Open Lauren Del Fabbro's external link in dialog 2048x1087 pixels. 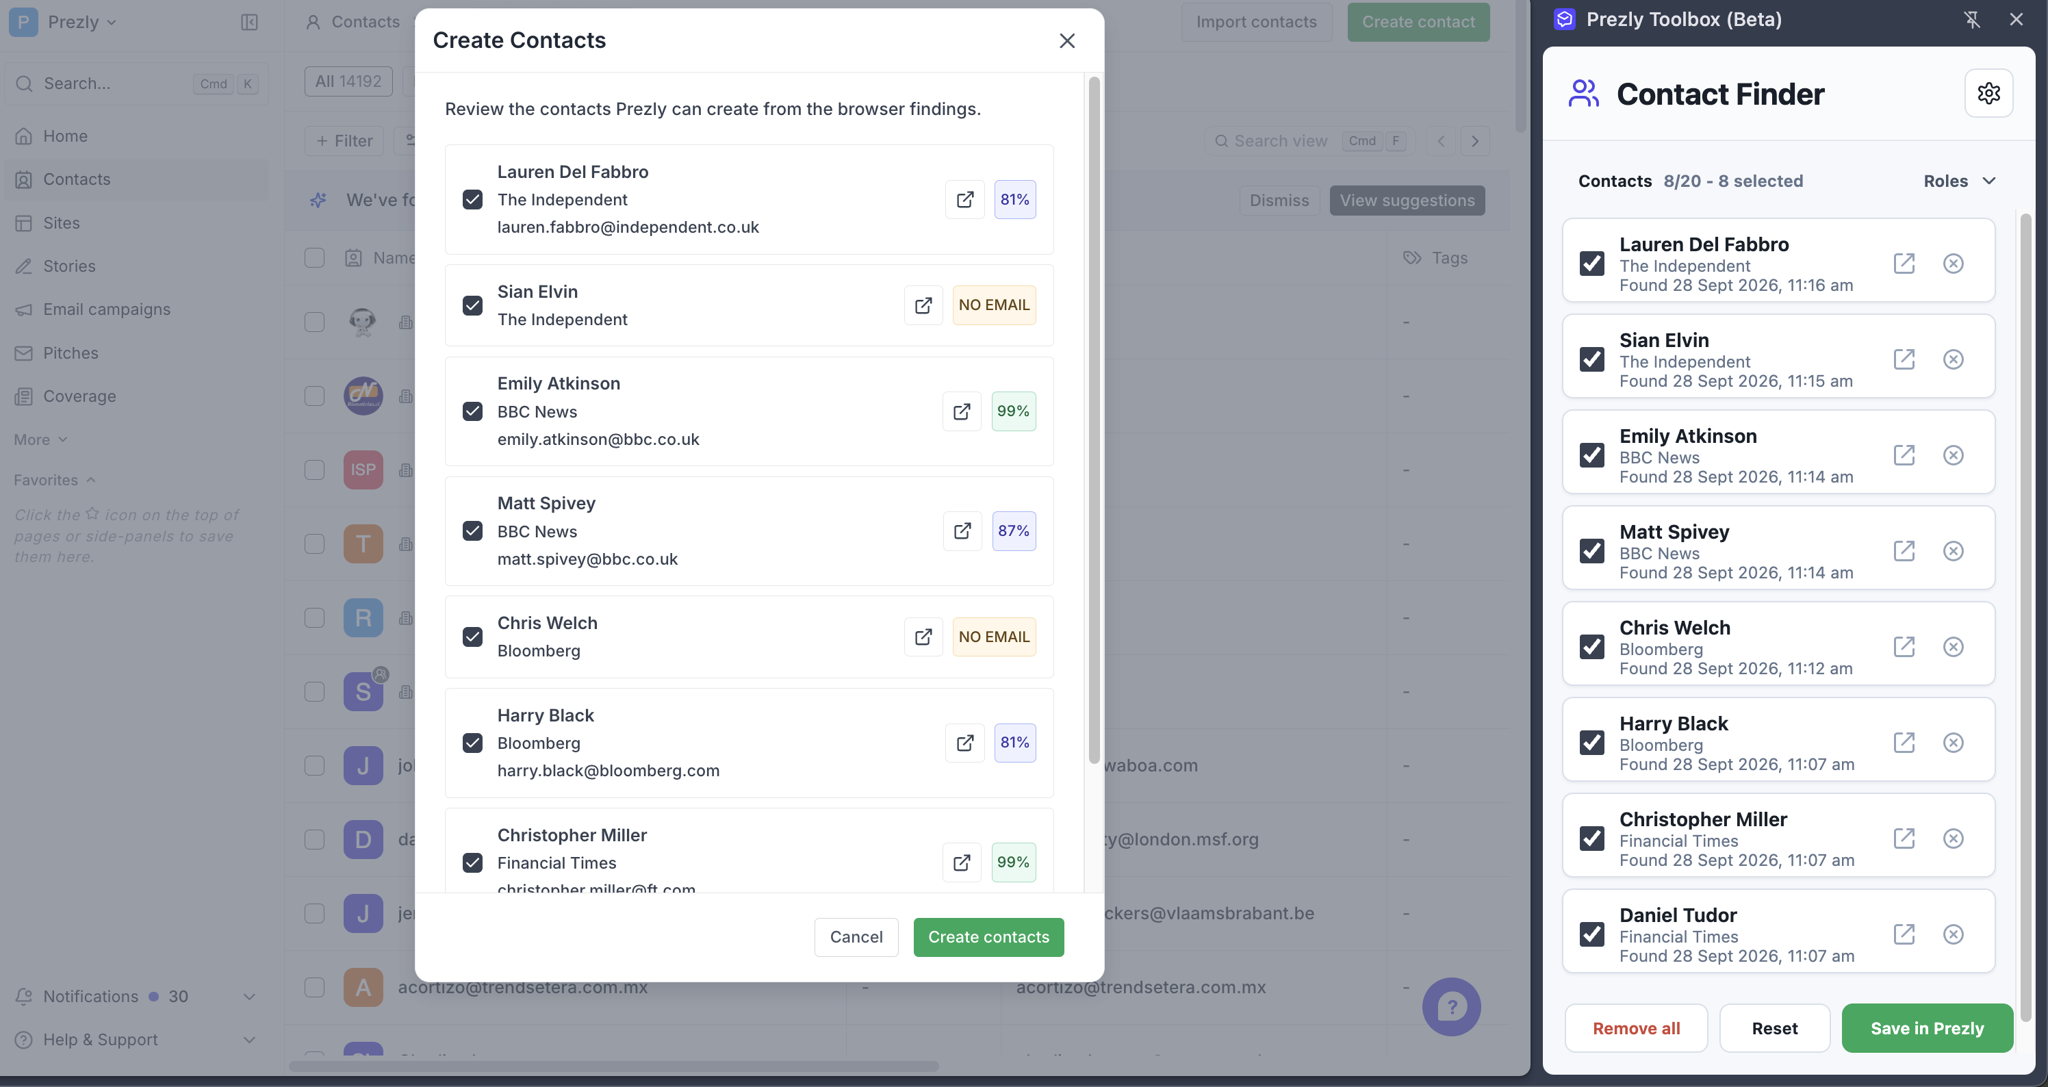coord(964,199)
